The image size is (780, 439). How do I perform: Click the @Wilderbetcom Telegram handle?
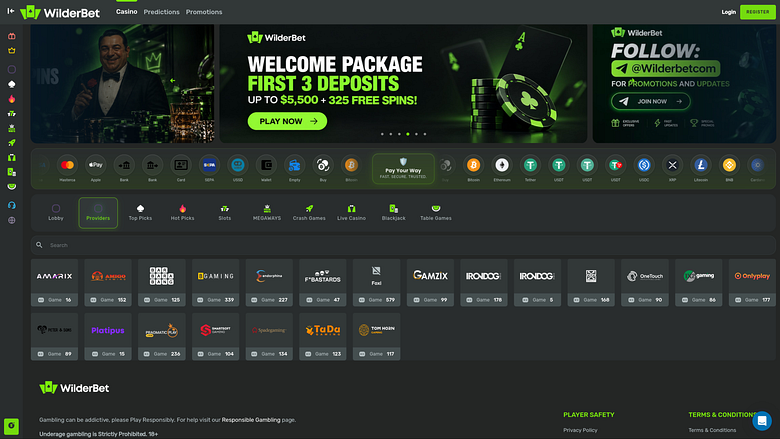coord(666,68)
